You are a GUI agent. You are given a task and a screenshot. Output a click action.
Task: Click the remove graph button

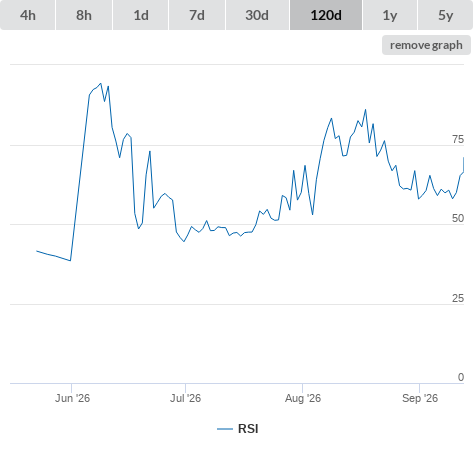(x=426, y=45)
